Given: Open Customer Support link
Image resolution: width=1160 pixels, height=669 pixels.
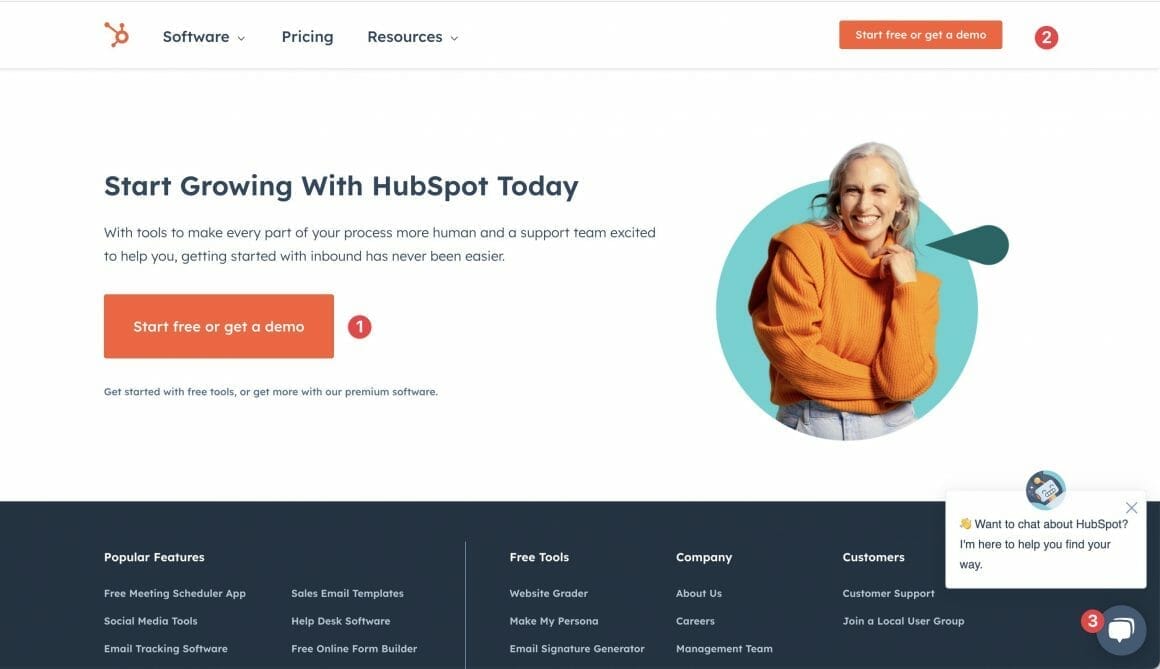Looking at the screenshot, I should [888, 594].
